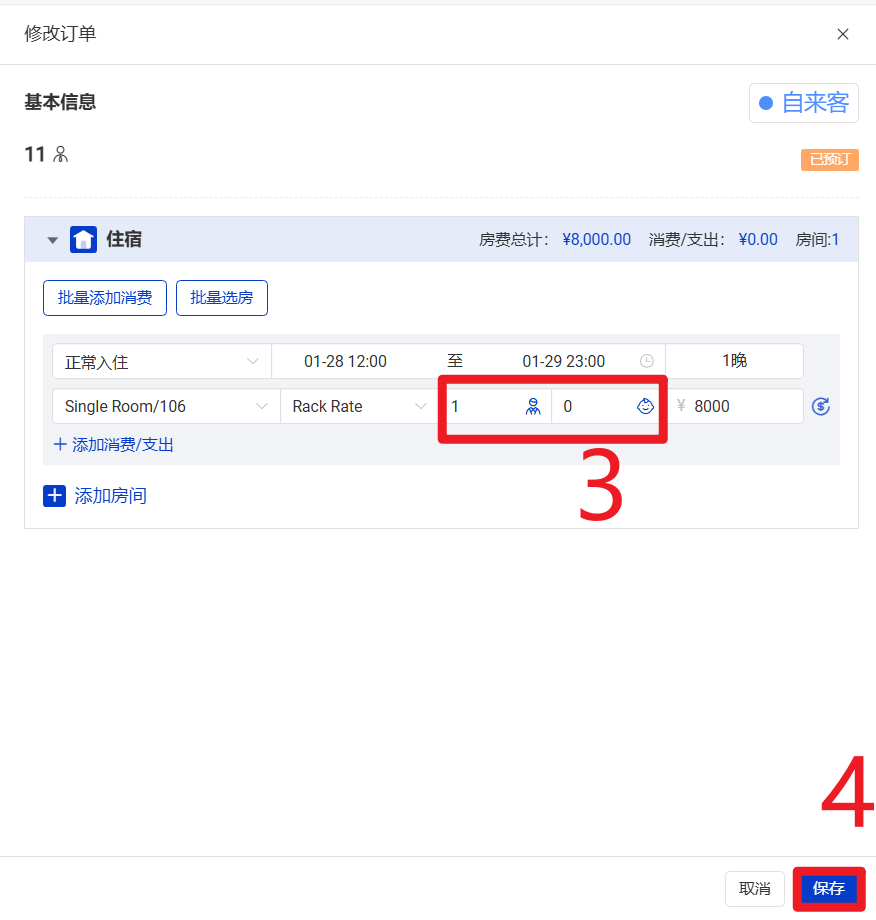876x920 pixels.
Task: Click the adult guest icon
Action: coord(533,406)
